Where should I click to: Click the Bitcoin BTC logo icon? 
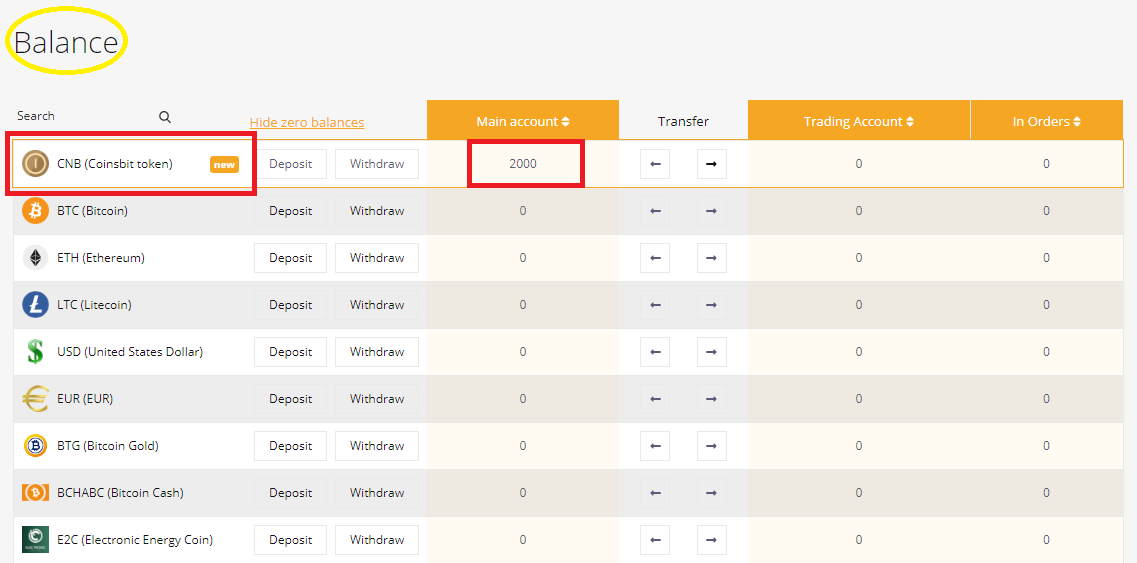click(35, 211)
